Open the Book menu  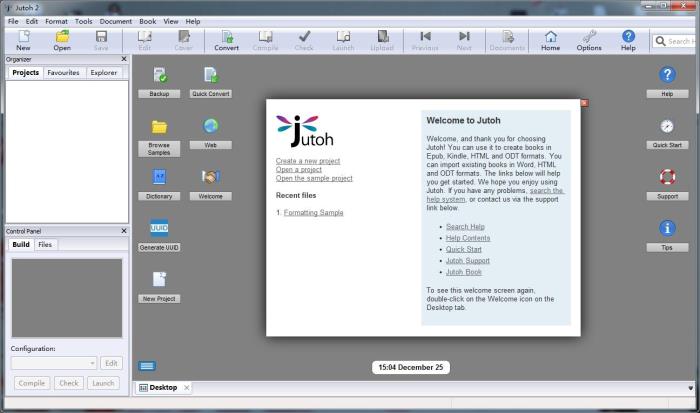pyautogui.click(x=147, y=21)
